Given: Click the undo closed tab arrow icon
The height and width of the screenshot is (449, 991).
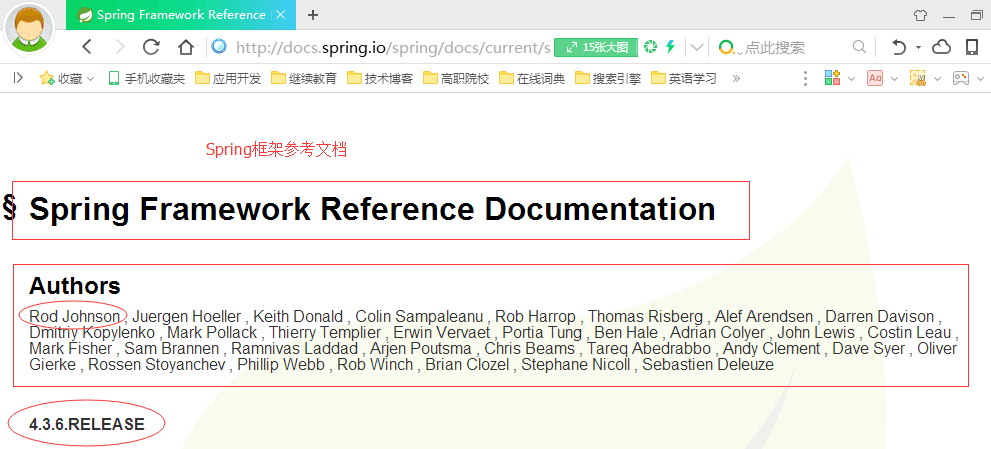Looking at the screenshot, I should click(x=898, y=47).
